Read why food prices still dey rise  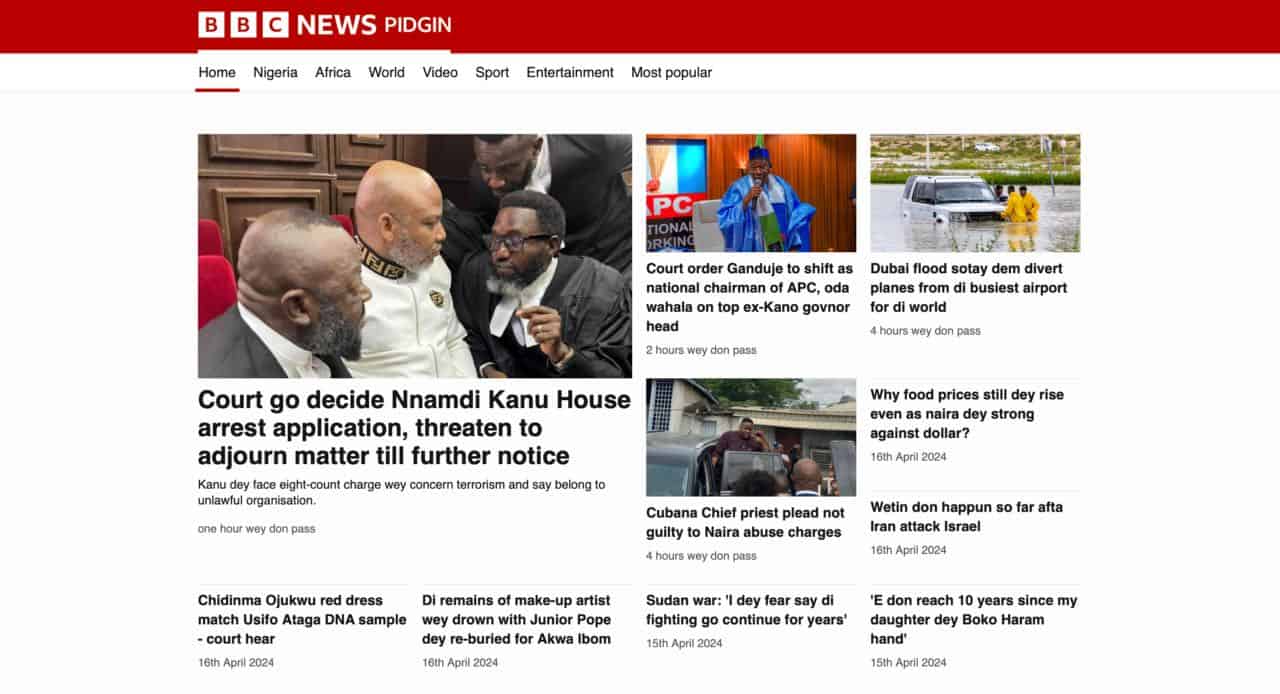[967, 414]
